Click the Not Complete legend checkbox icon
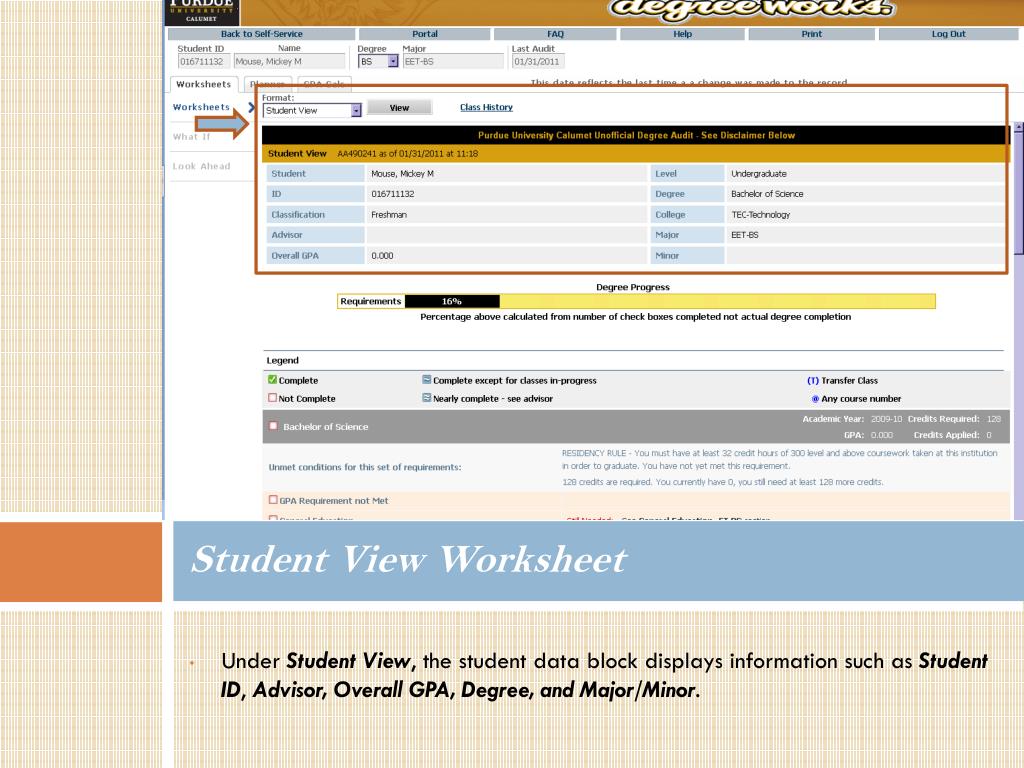1024x768 pixels. [x=272, y=398]
